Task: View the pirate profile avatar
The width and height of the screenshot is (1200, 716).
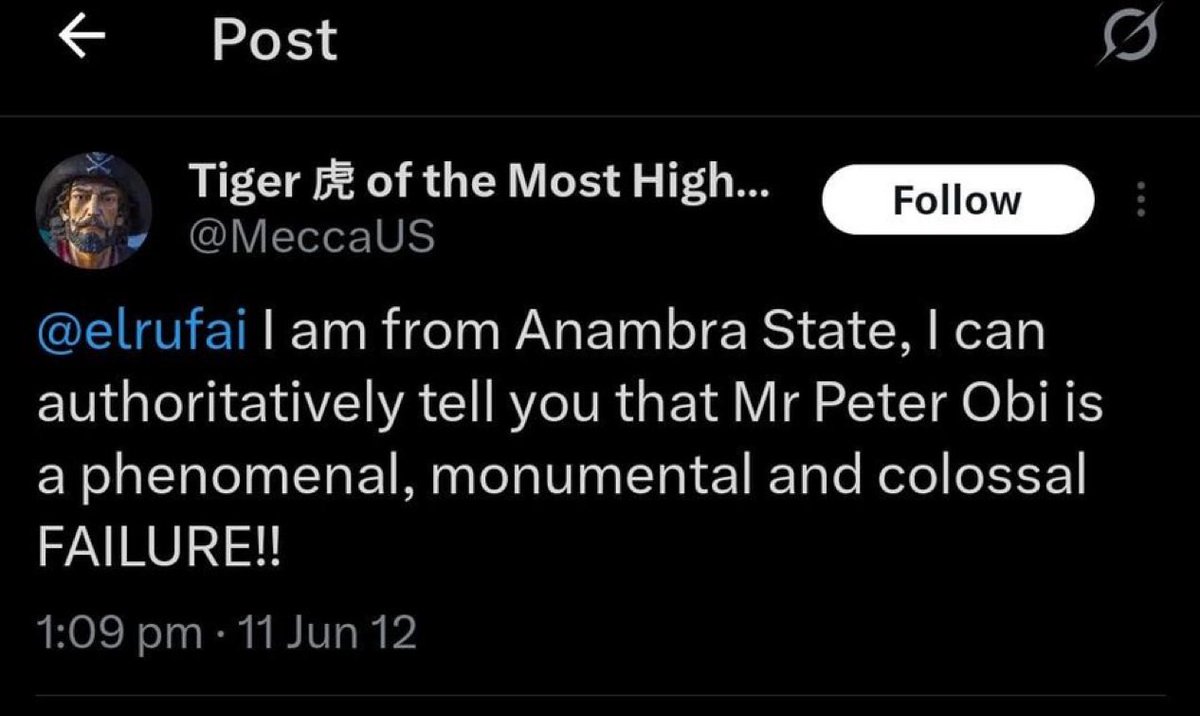Action: (x=94, y=210)
